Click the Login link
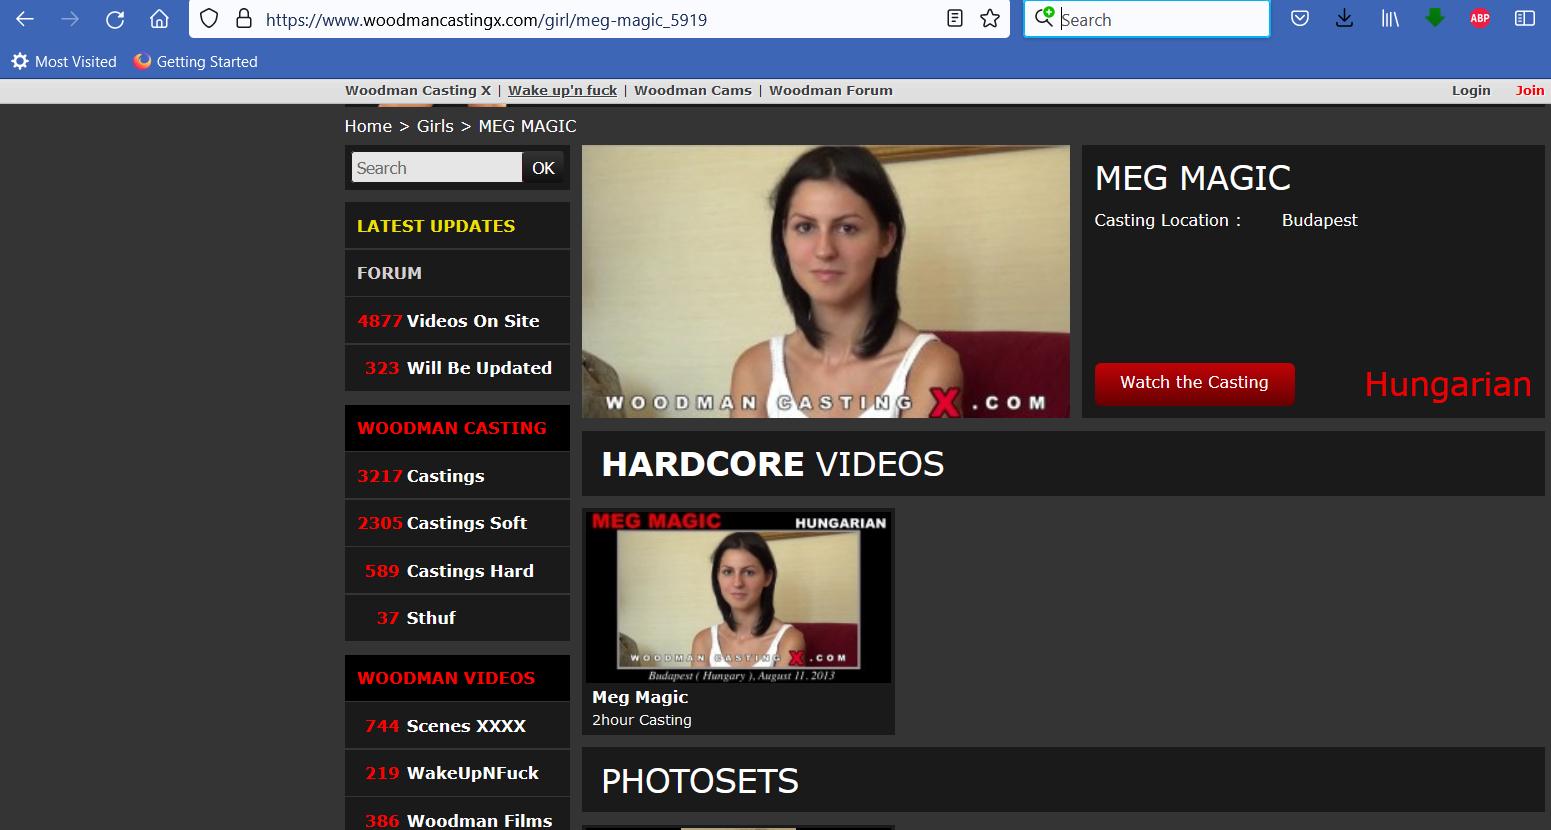Image resolution: width=1551 pixels, height=830 pixels. click(1471, 90)
